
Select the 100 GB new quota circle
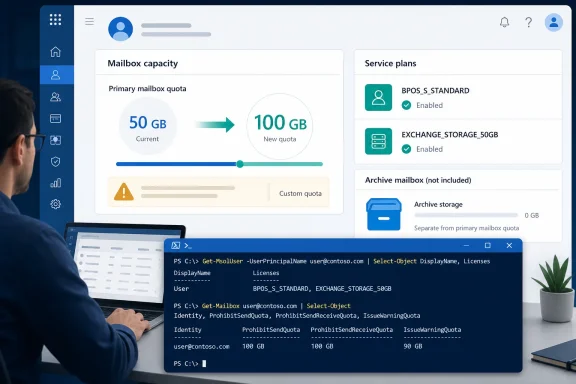(280, 126)
